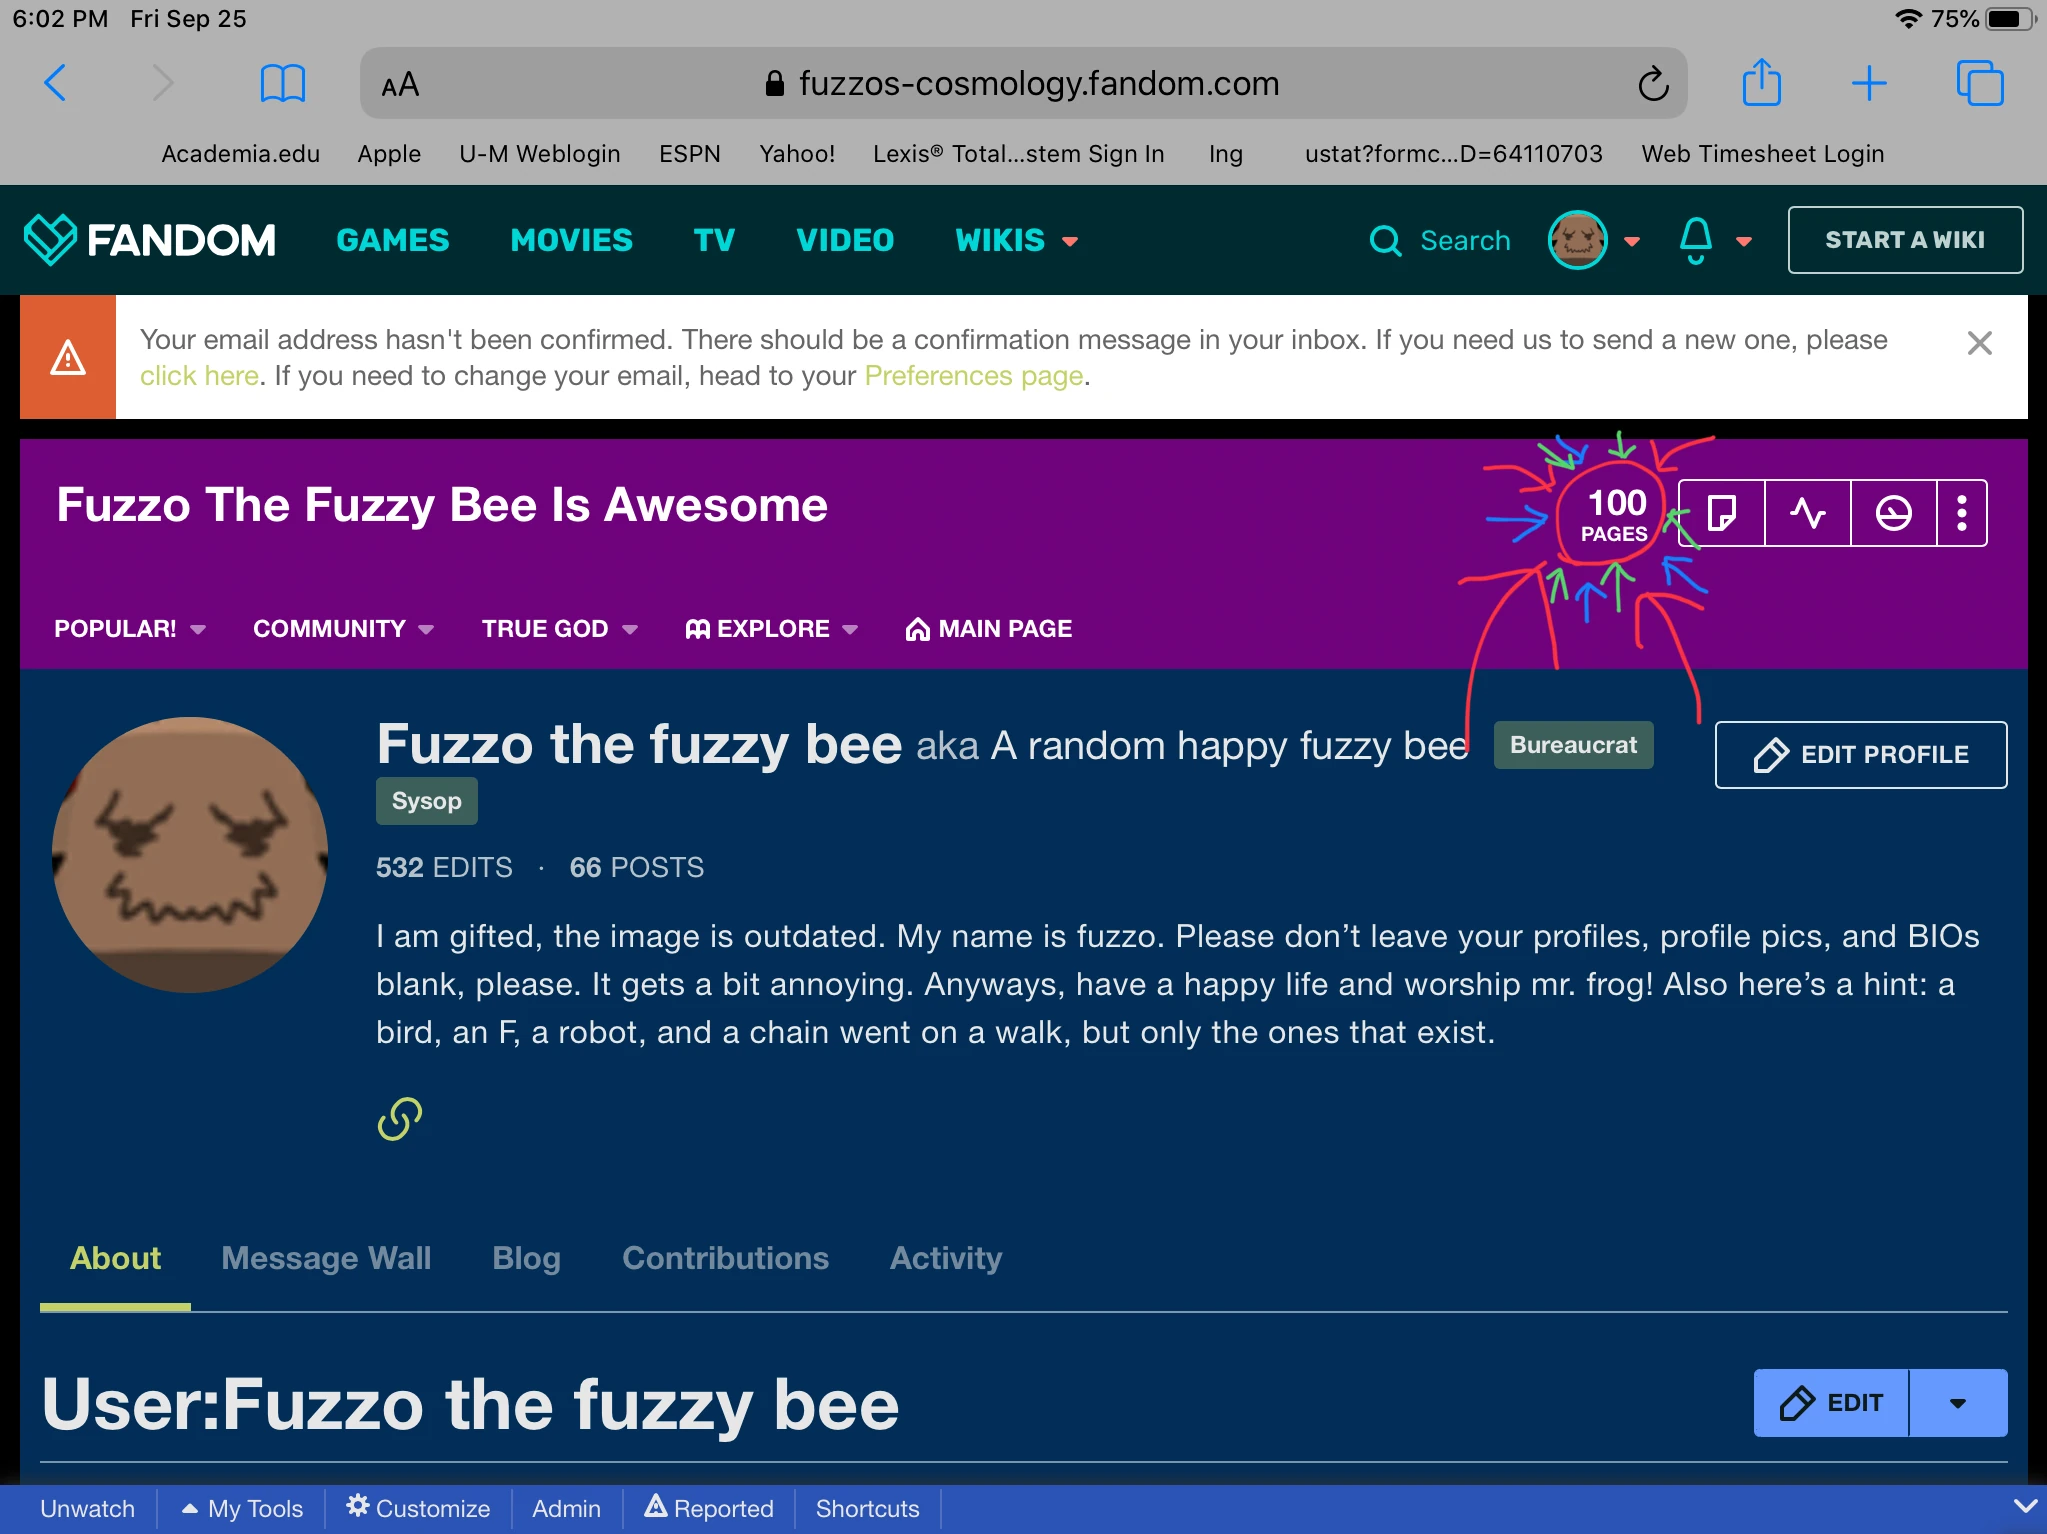Click the EDIT PROFILE button
Viewport: 2047px width, 1534px height.
point(1860,755)
